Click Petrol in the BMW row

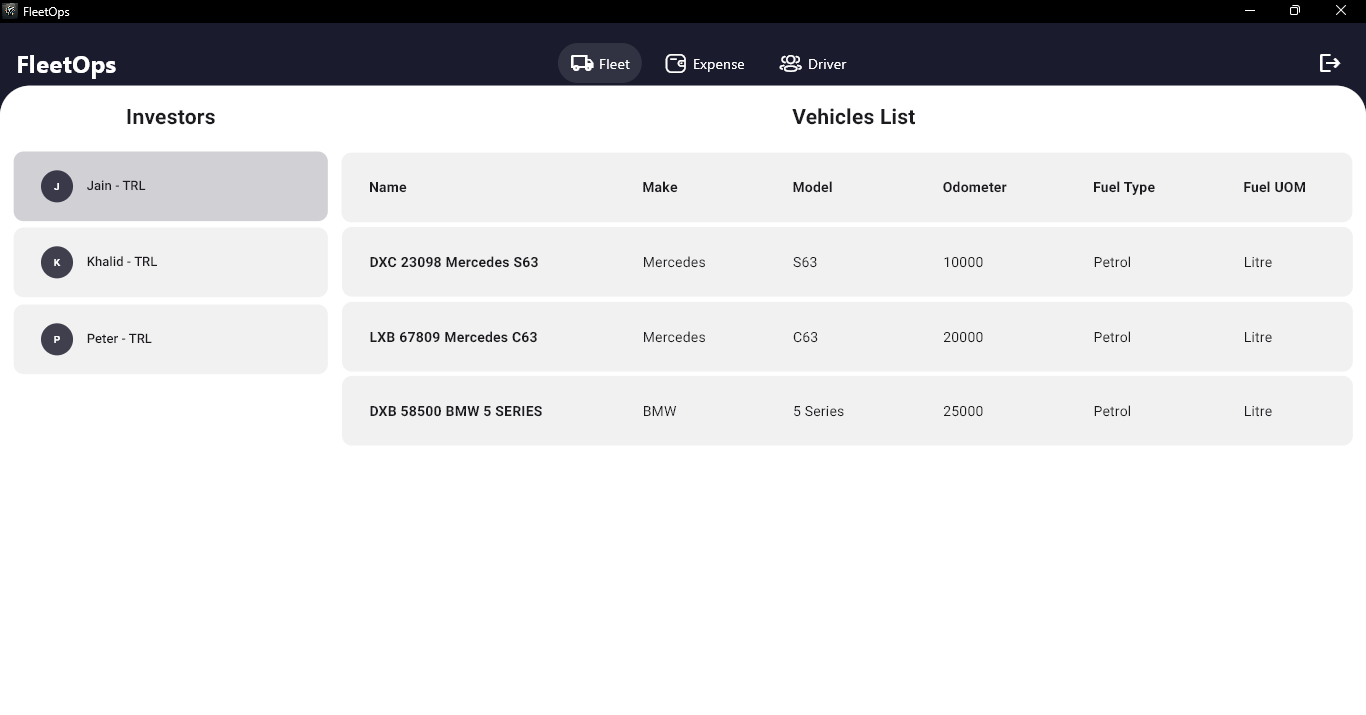click(1112, 411)
